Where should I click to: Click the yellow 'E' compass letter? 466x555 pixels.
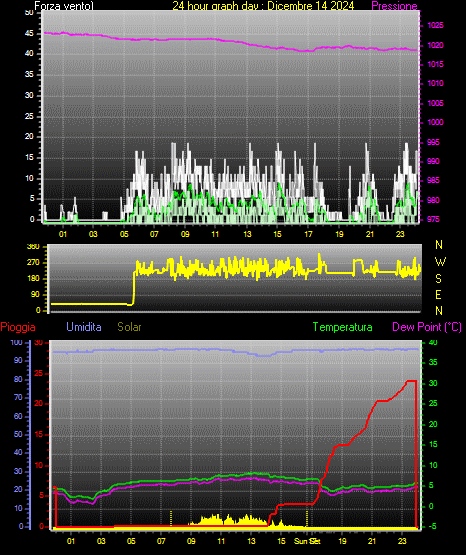438,295
